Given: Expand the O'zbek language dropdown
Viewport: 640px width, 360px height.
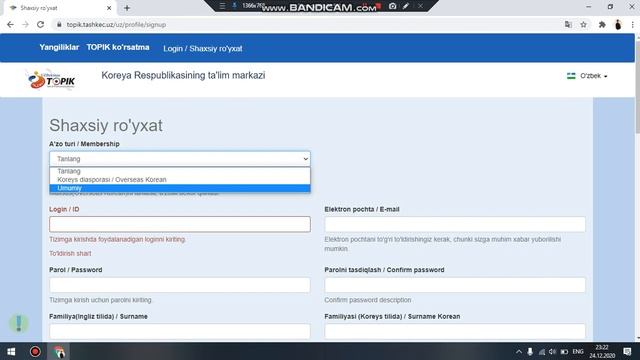Looking at the screenshot, I should click(587, 76).
